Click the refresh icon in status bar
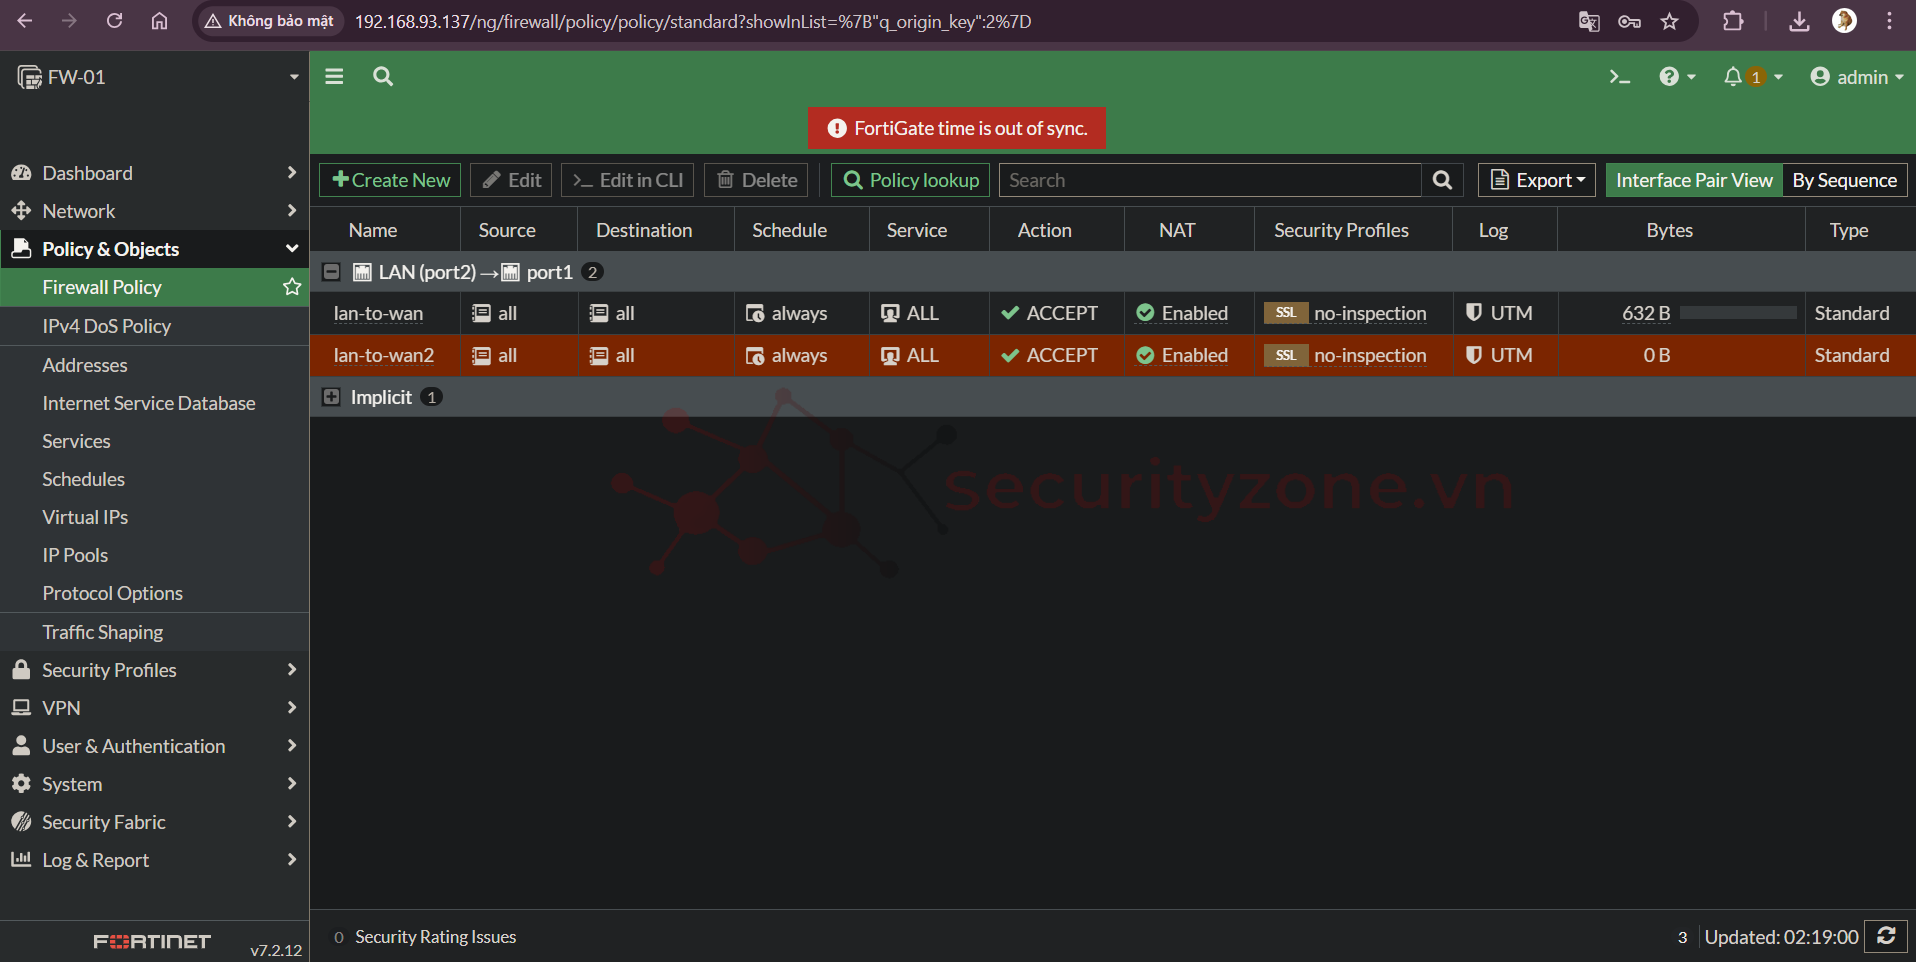Viewport: 1916px width, 962px height. click(x=1886, y=936)
